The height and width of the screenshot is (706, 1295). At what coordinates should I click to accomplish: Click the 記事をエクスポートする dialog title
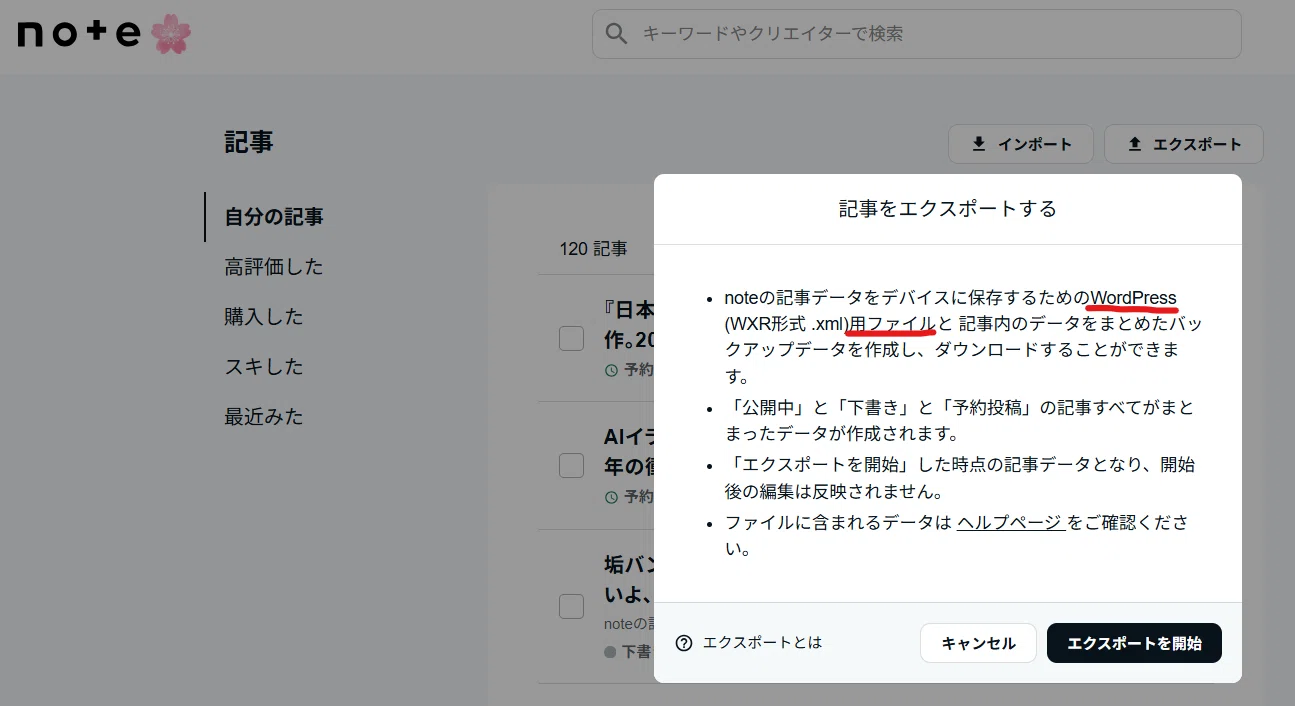click(x=948, y=209)
